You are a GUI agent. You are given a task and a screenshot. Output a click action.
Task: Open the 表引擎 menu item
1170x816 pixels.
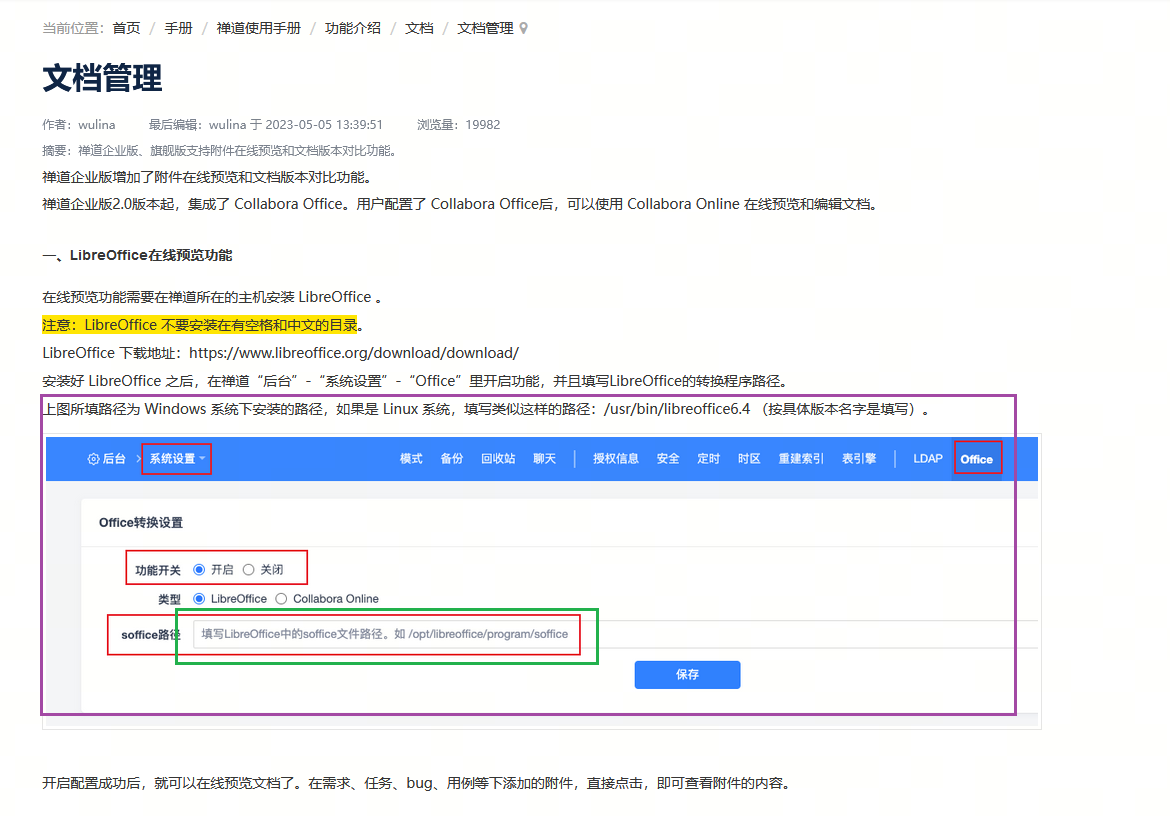pyautogui.click(x=859, y=459)
